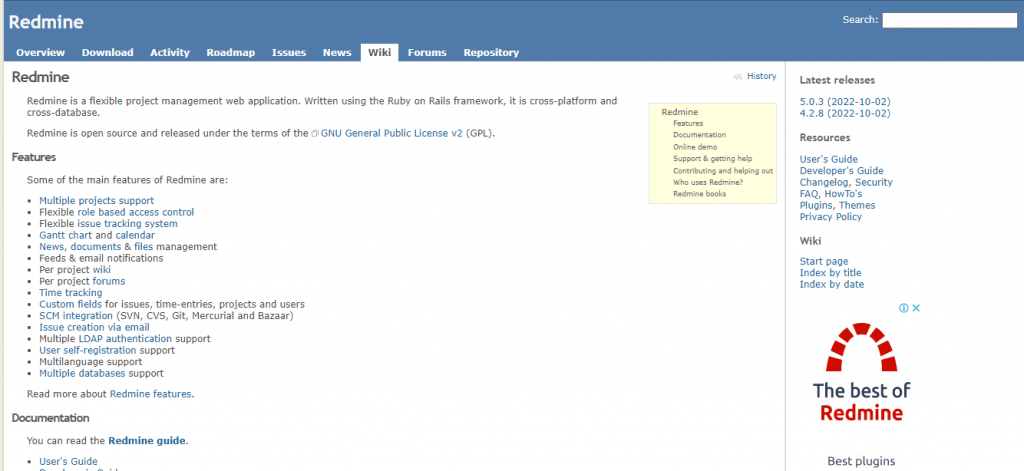
Task: Click the Search label link
Action: [x=860, y=20]
